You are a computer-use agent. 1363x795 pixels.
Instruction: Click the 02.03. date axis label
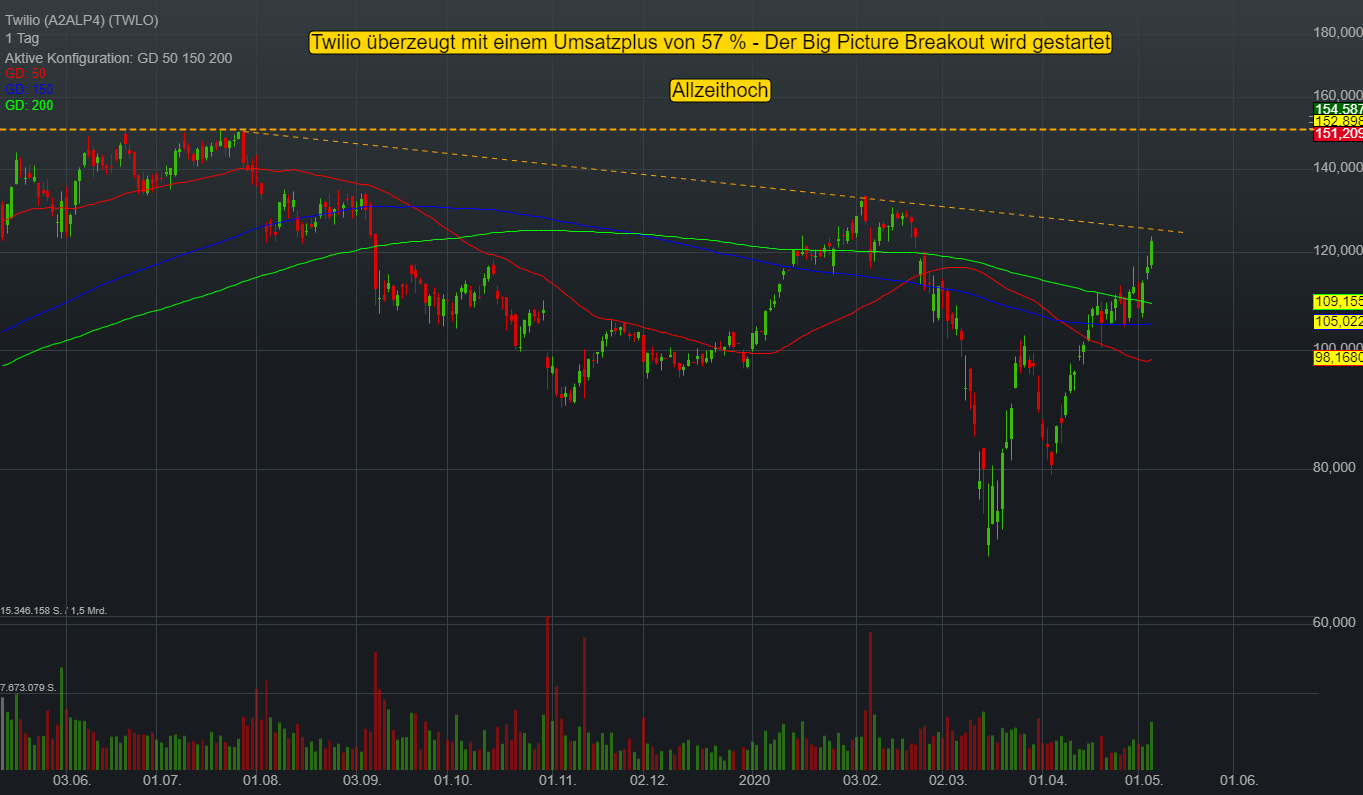(x=948, y=780)
